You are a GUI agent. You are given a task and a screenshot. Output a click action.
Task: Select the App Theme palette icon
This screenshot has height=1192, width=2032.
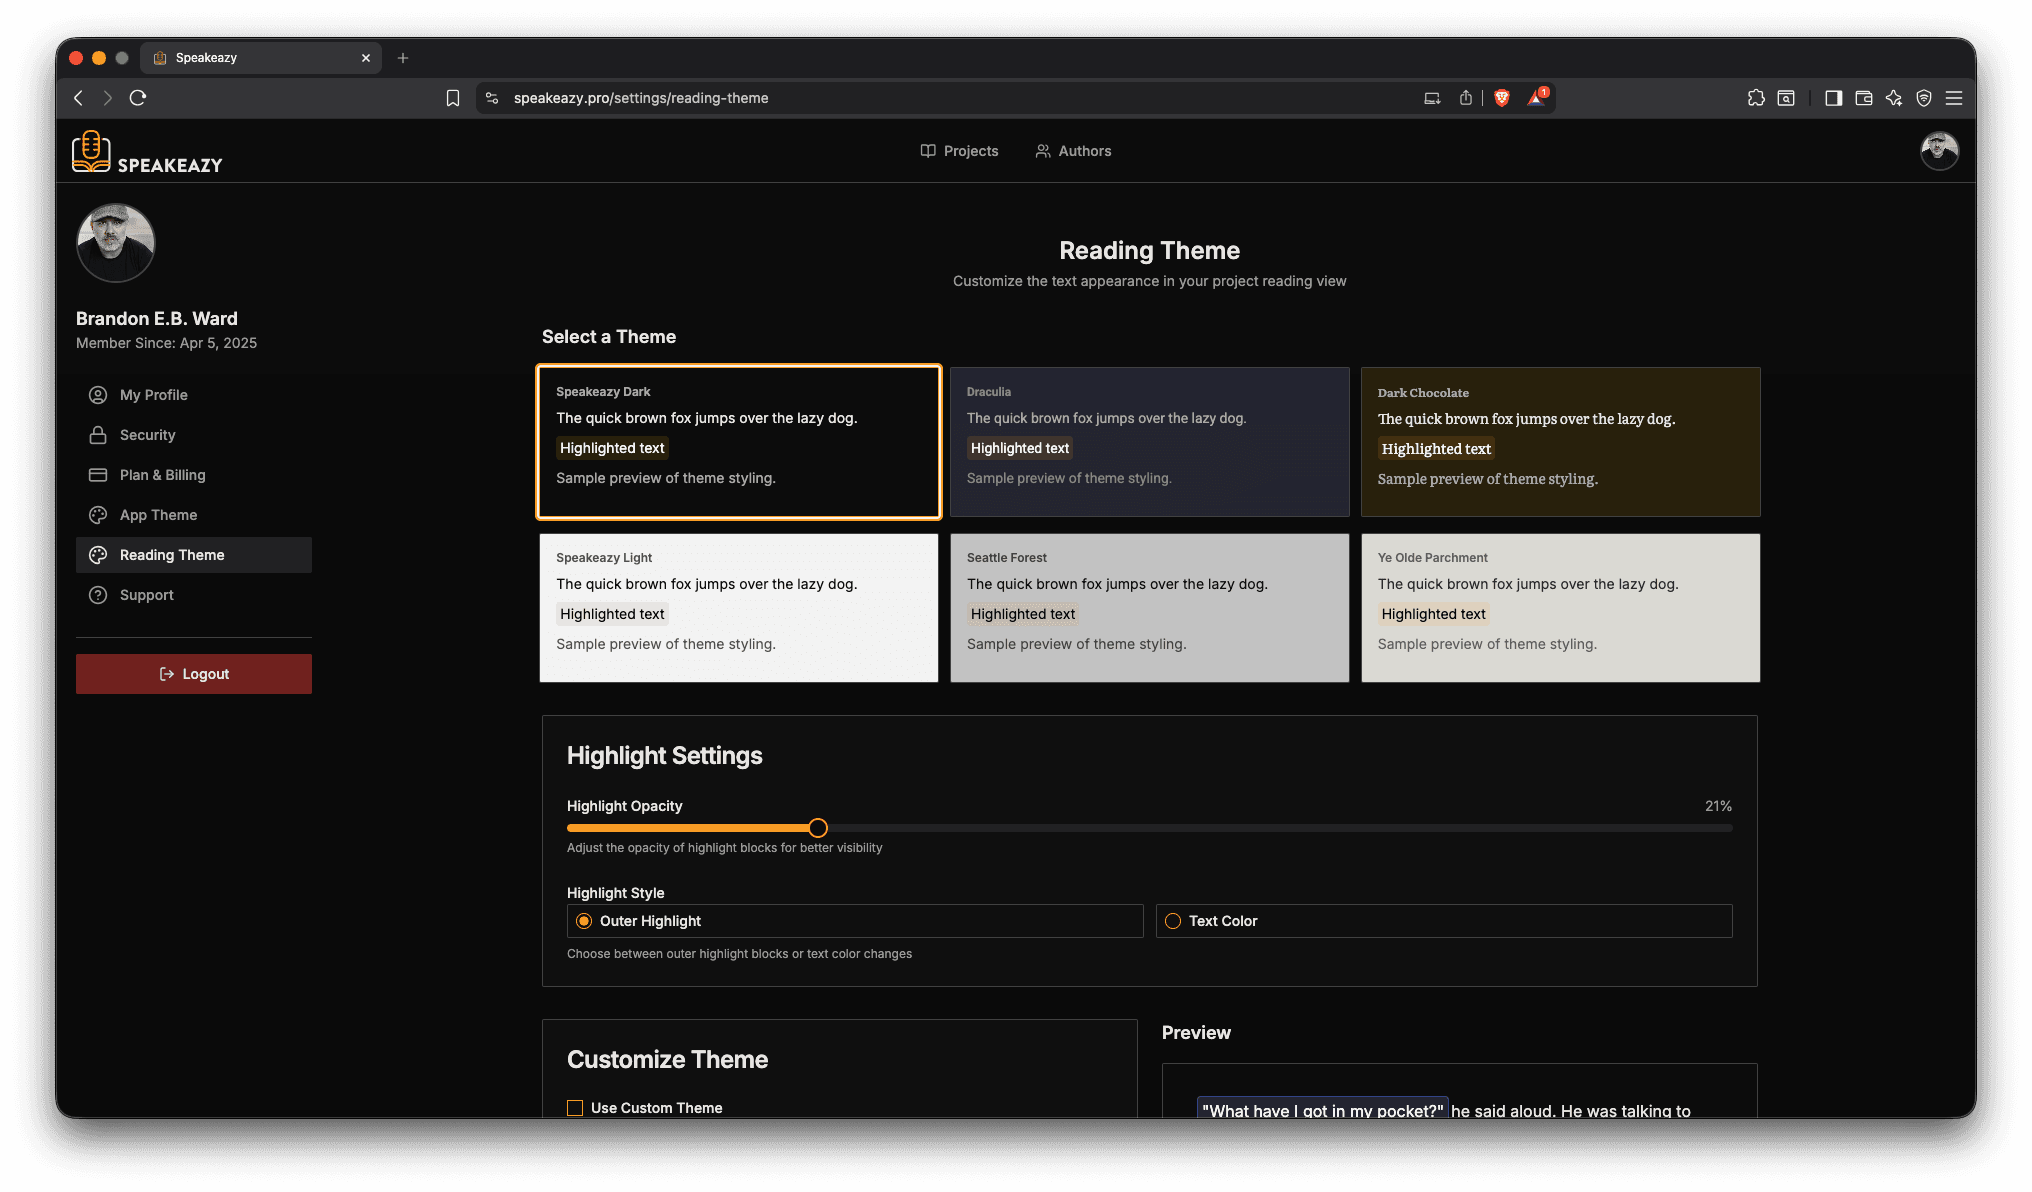pyautogui.click(x=97, y=515)
